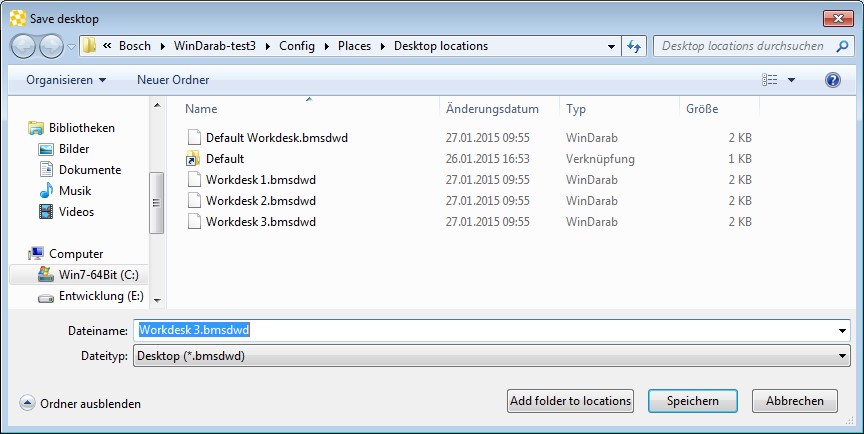Viewport: 864px width, 434px height.
Task: Open the view options dropdown arrow
Action: click(792, 80)
